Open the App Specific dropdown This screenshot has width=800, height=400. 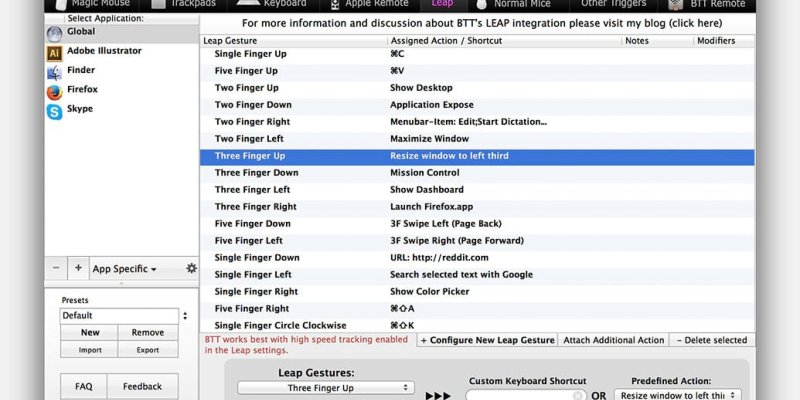[124, 269]
